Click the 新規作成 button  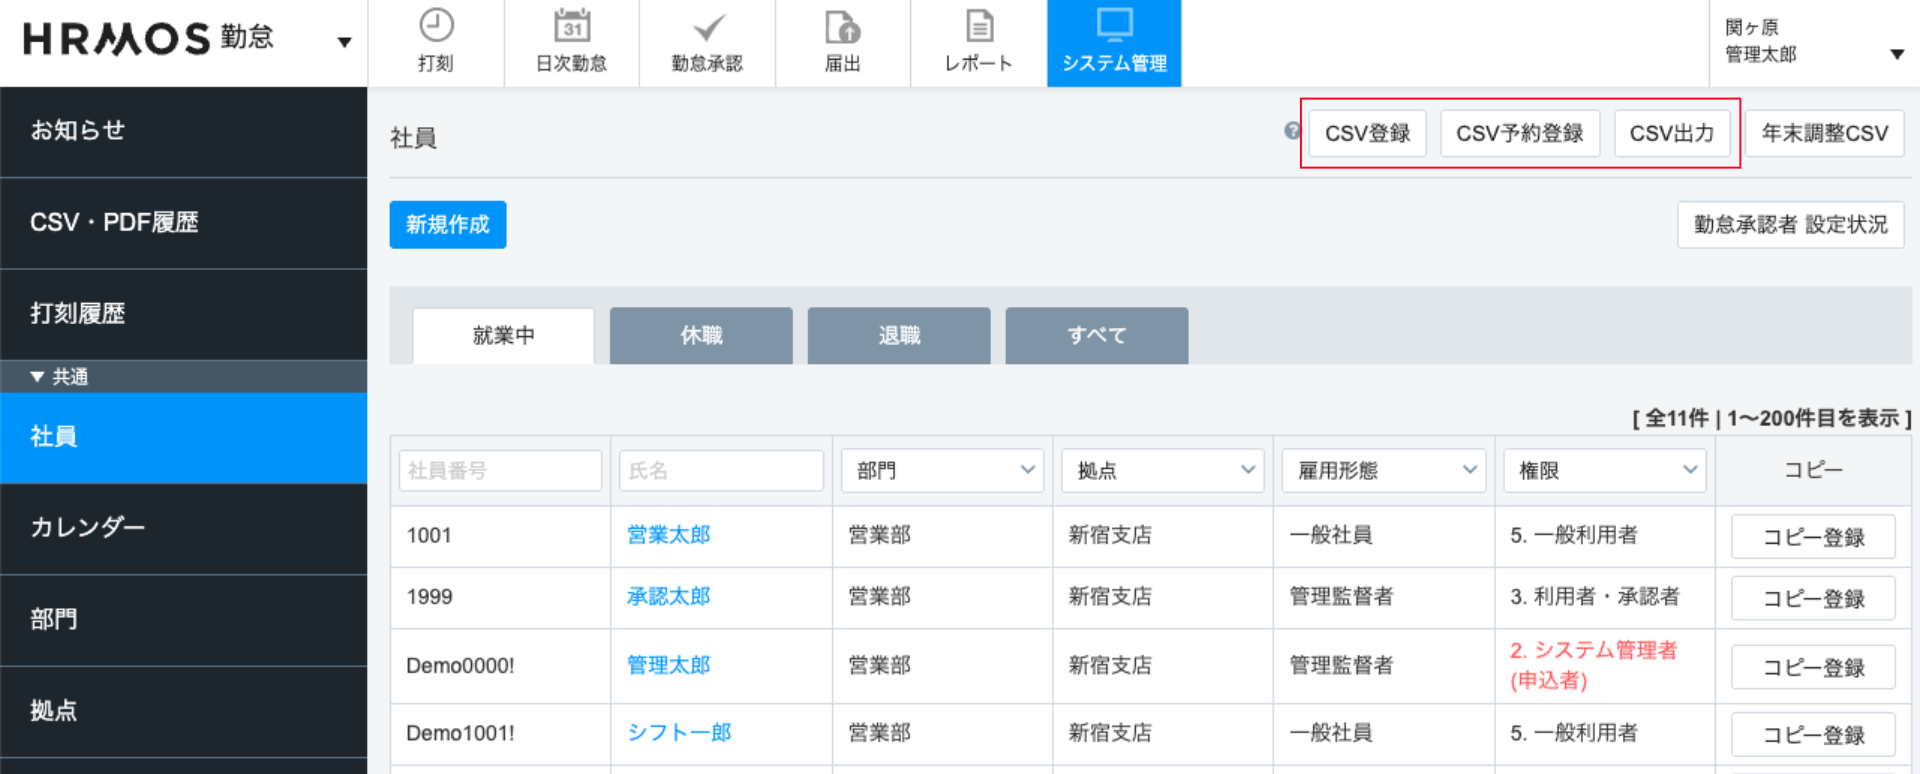(448, 225)
